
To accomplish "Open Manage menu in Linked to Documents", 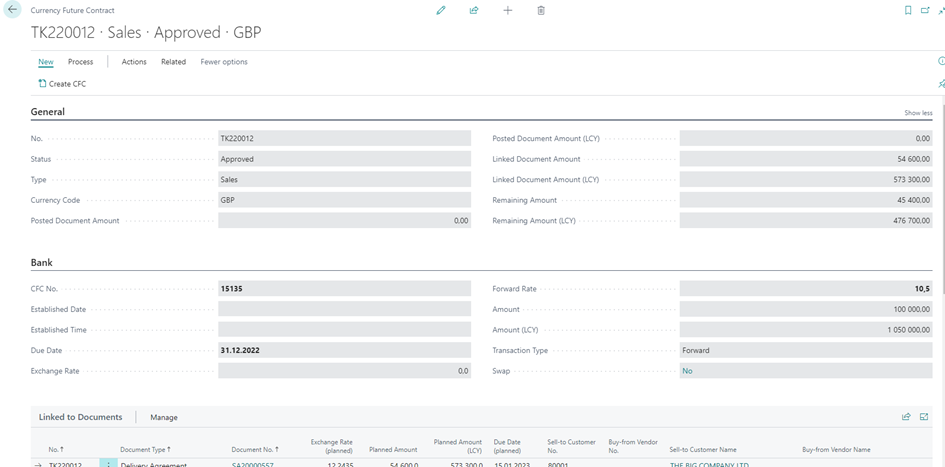I will [164, 417].
